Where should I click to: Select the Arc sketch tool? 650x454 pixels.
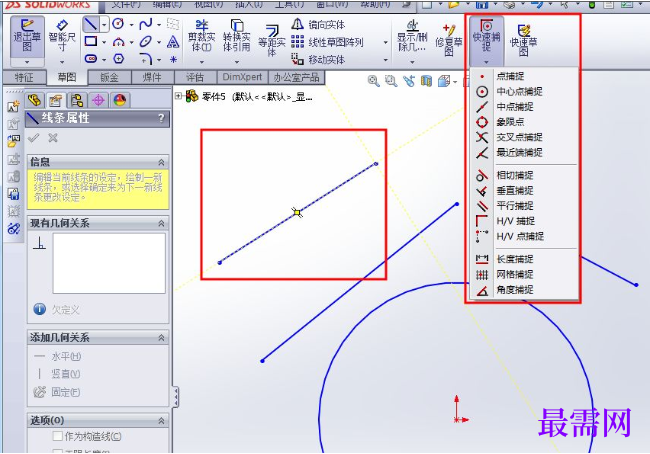coord(119,41)
